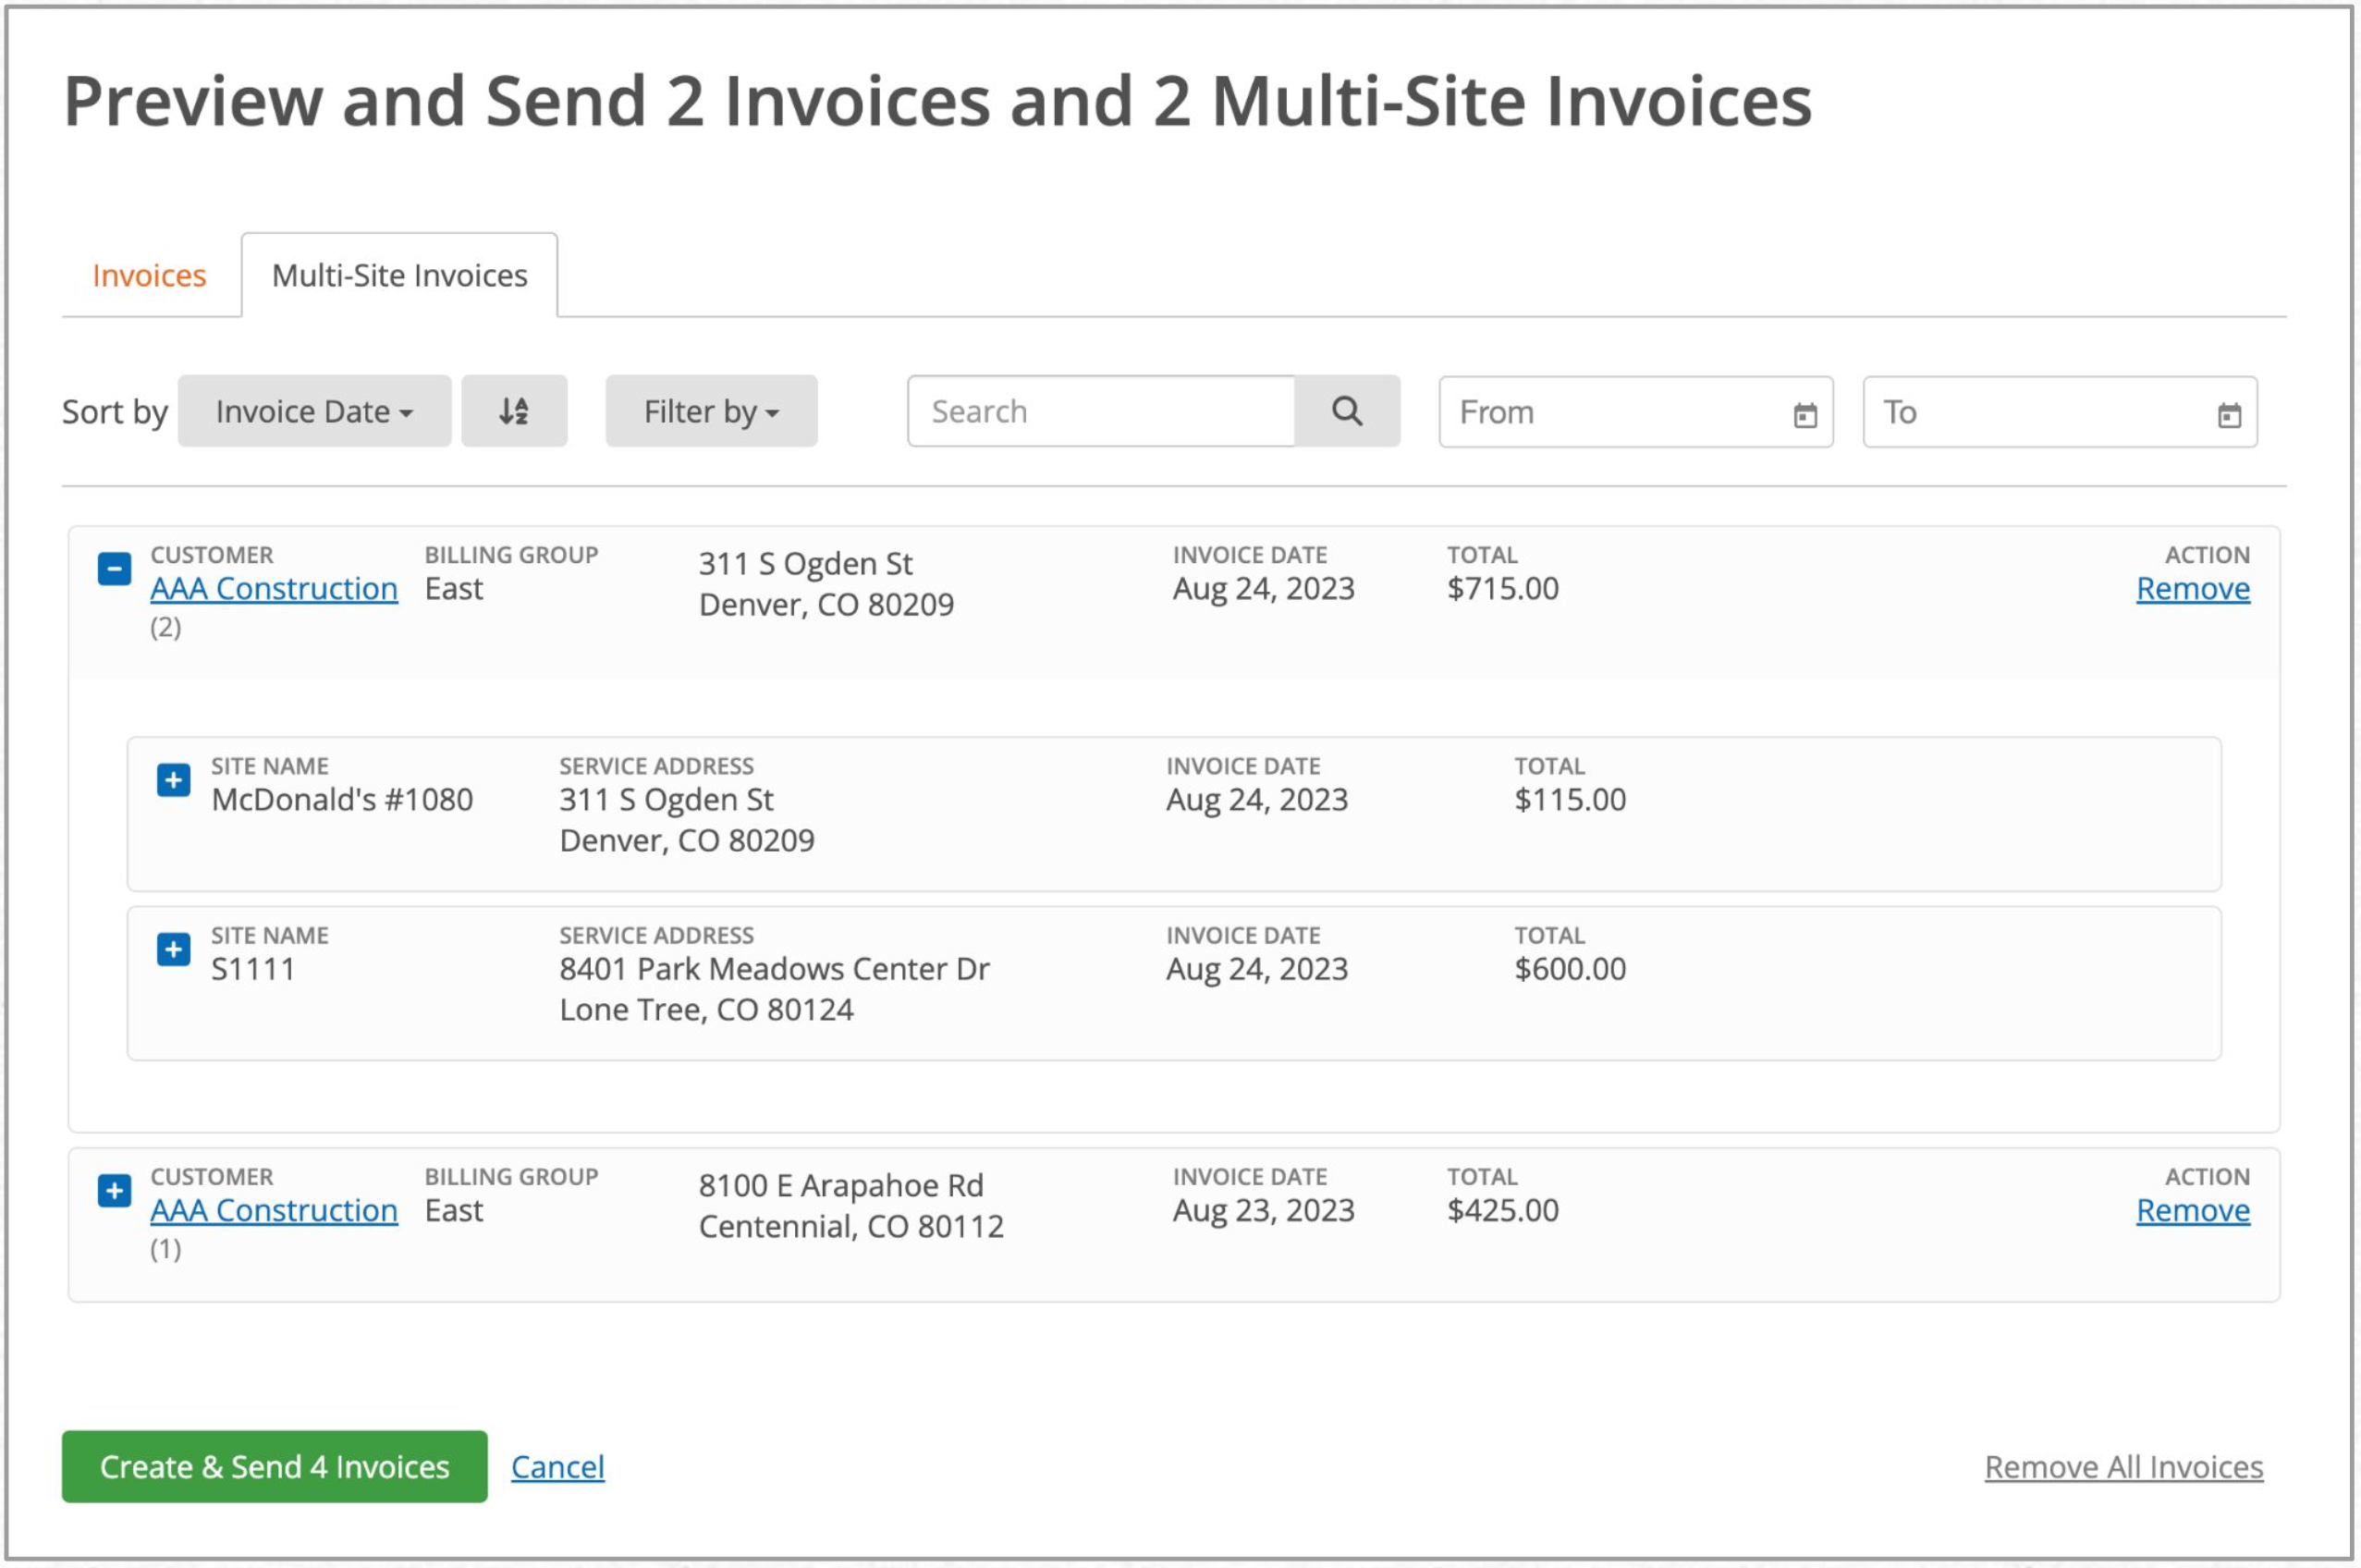The image size is (2361, 1568).
Task: Remove the $715.00 AAA Construction invoice
Action: (2192, 589)
